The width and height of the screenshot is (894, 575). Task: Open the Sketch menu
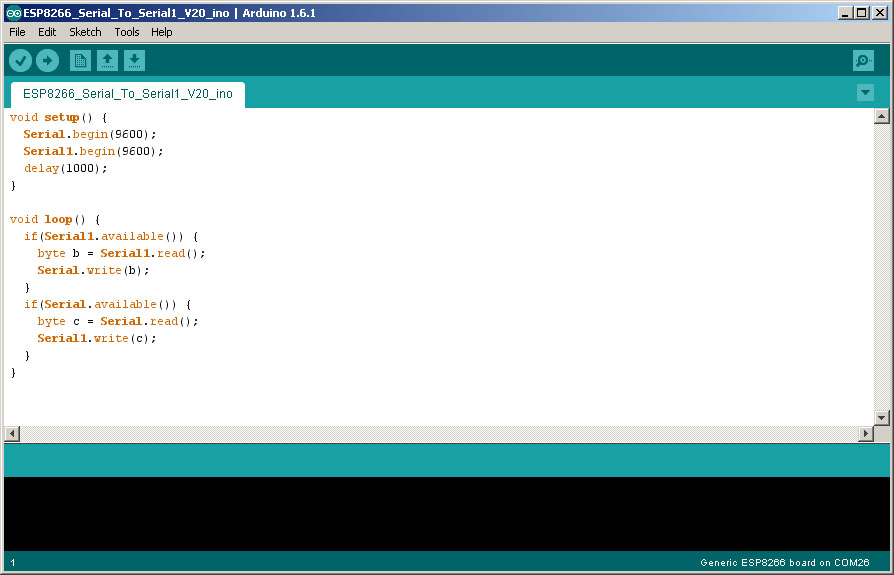(85, 32)
